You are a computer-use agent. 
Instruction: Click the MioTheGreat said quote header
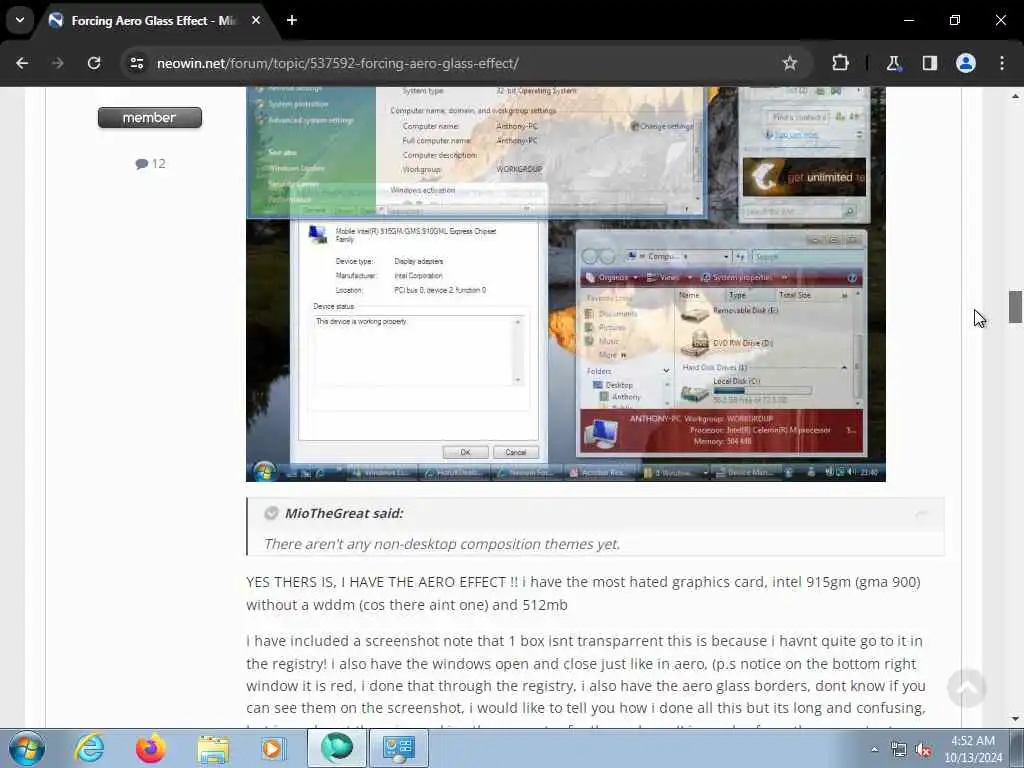[x=344, y=513]
